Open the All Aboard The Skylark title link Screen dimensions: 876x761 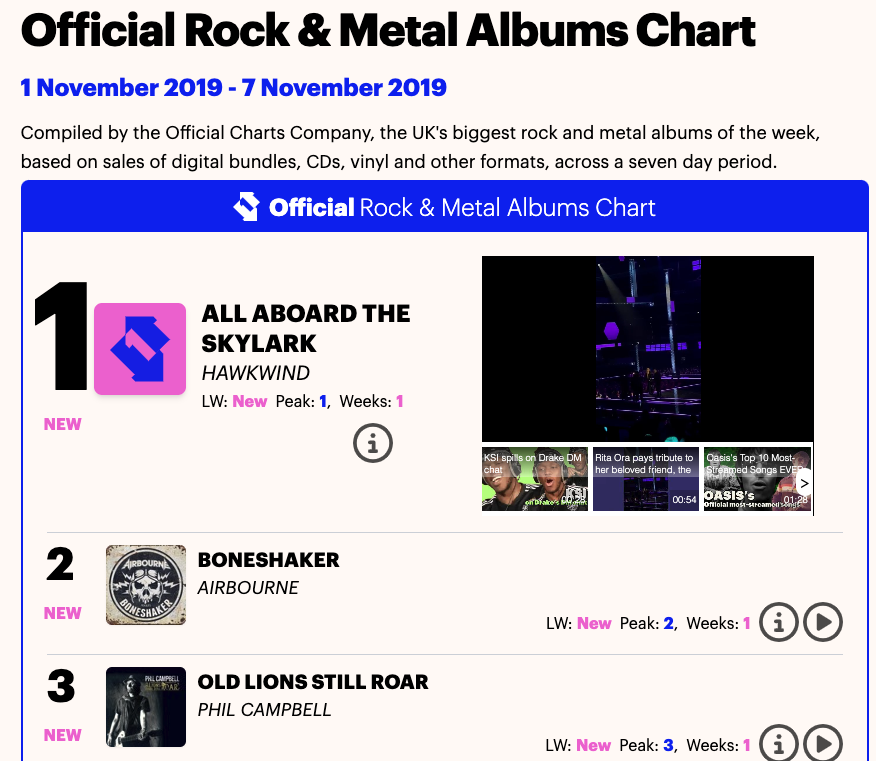coord(306,328)
